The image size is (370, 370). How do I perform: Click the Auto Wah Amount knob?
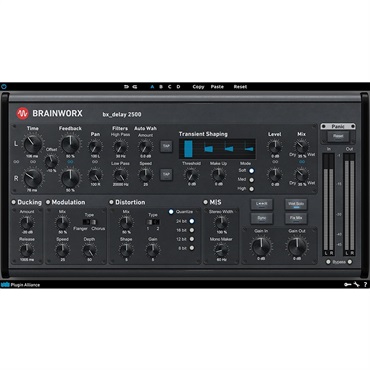146,147
